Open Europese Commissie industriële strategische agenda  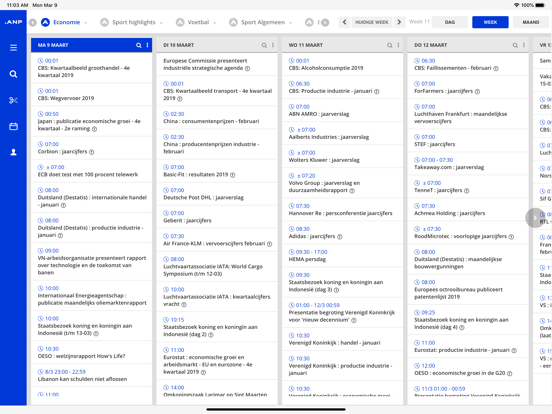217,64
